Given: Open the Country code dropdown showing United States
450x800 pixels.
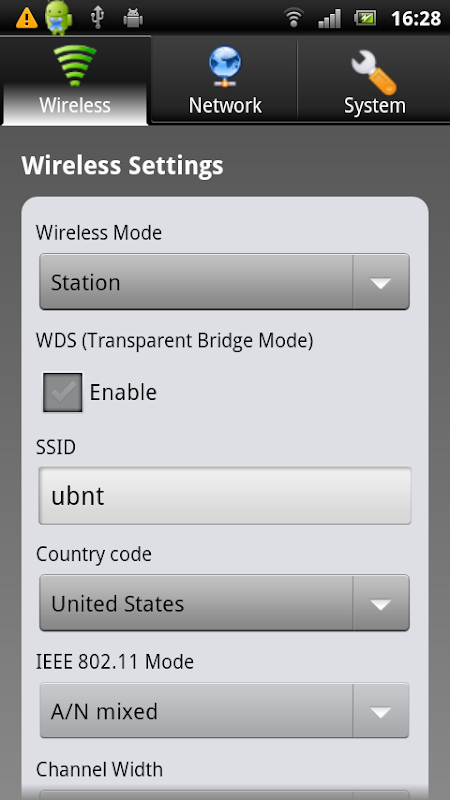Looking at the screenshot, I should (224, 603).
